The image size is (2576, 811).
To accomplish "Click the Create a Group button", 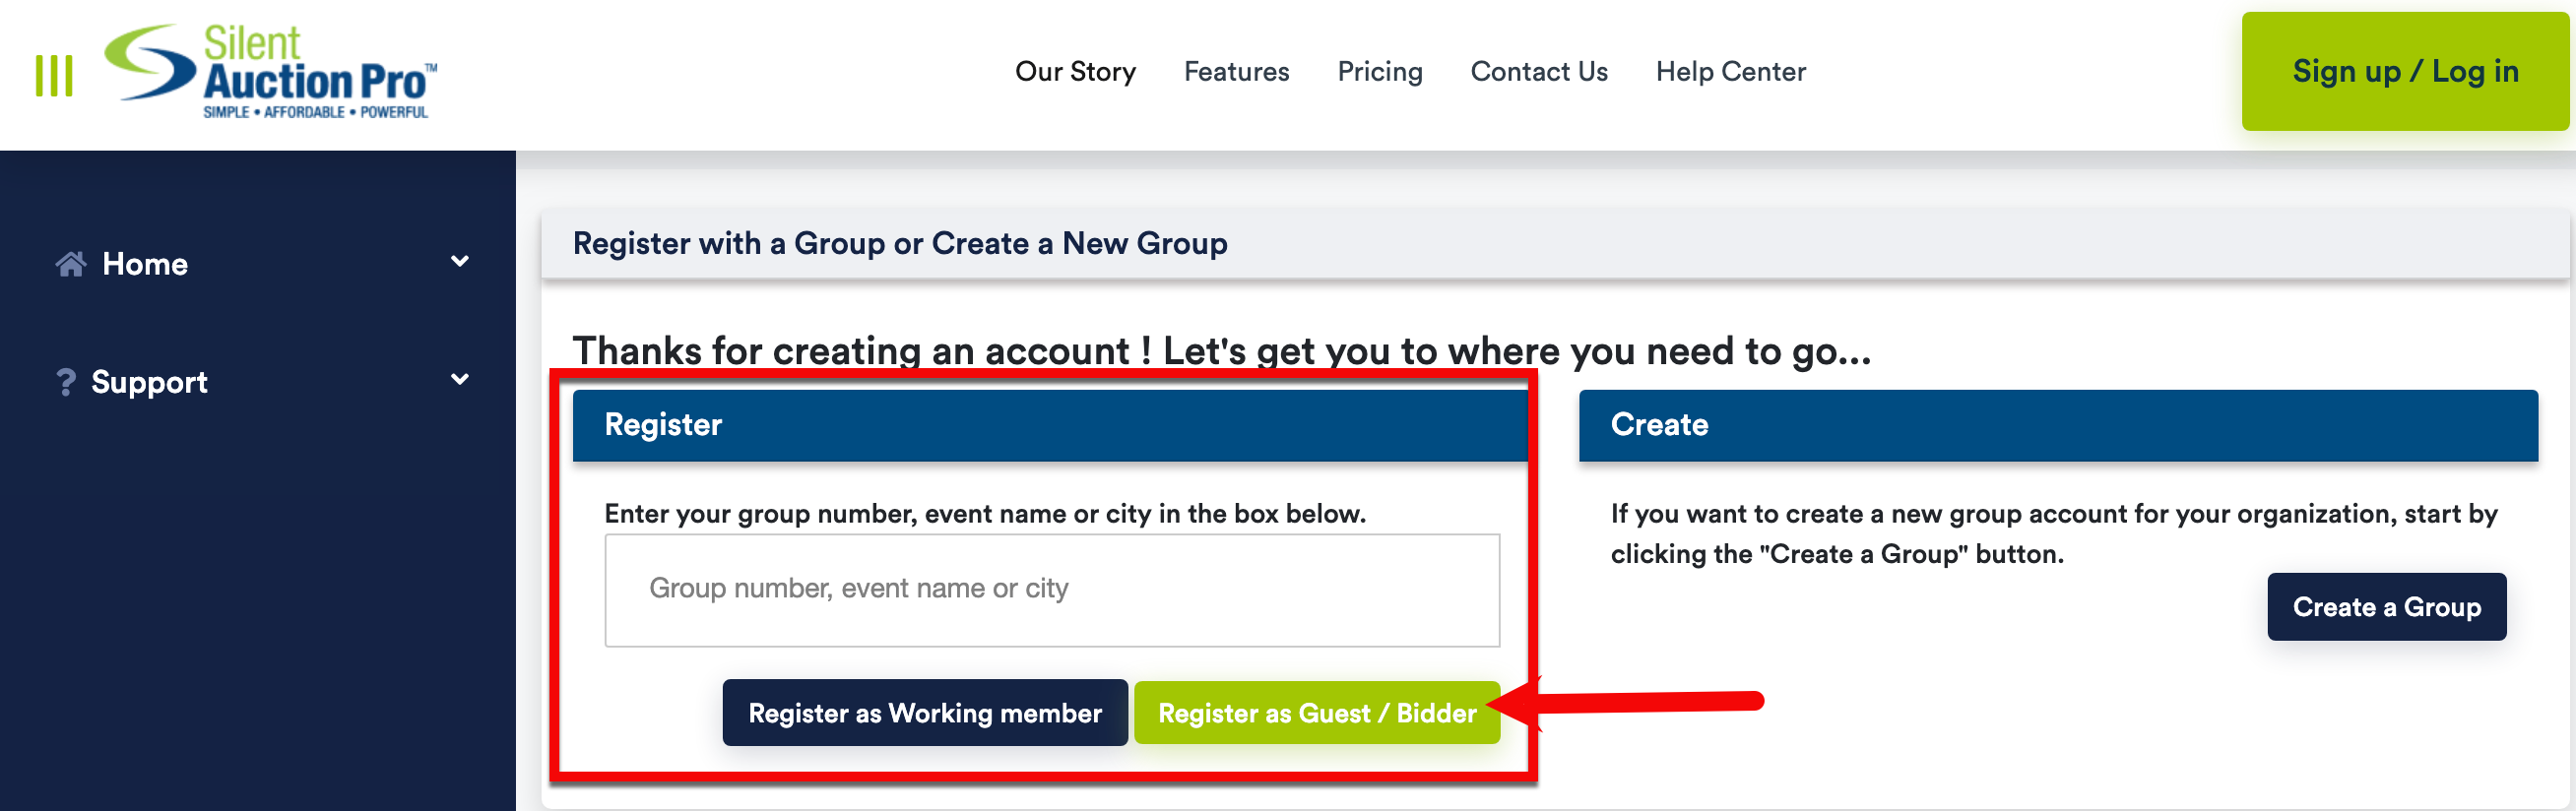I will [x=2385, y=607].
